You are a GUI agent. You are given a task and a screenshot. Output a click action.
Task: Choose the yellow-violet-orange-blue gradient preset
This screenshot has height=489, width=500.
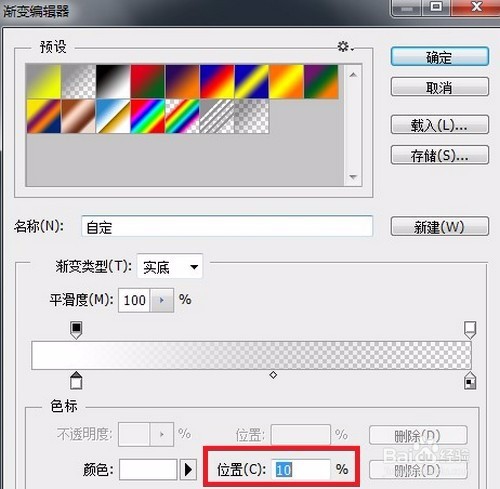coord(44,116)
